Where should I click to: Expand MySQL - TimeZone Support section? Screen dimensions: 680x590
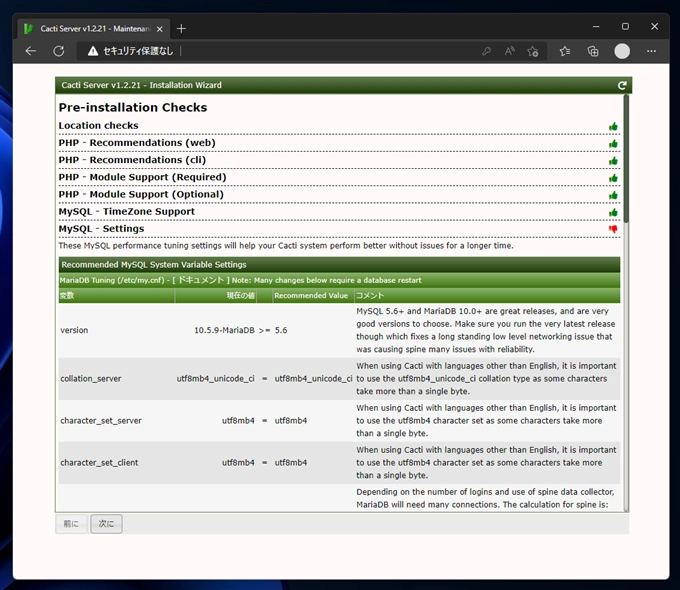coord(127,212)
